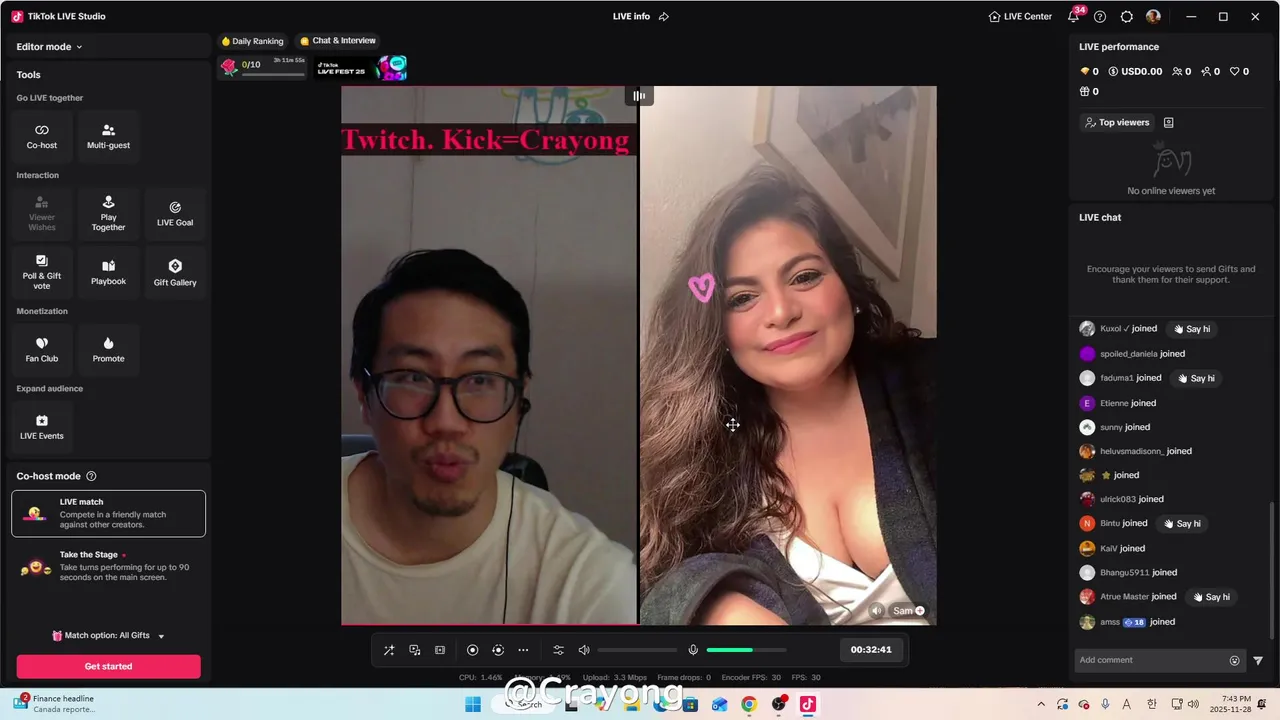The width and height of the screenshot is (1280, 720).
Task: Click the spoiled_daniela joined chat entry
Action: pos(1132,353)
